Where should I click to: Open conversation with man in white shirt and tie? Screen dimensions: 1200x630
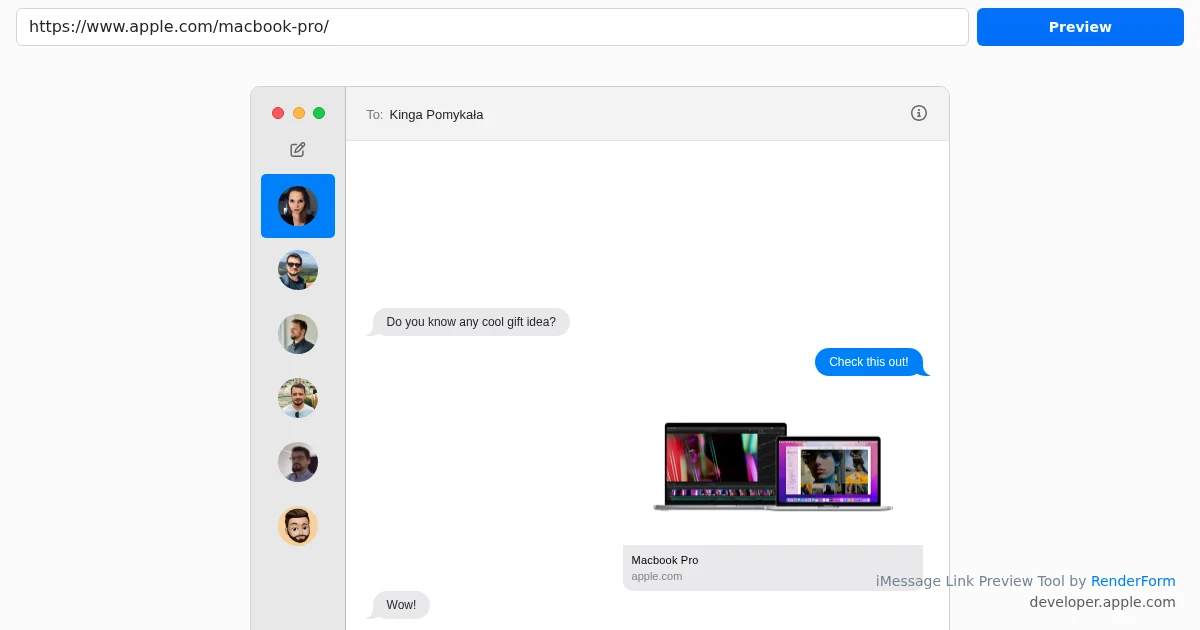point(298,398)
